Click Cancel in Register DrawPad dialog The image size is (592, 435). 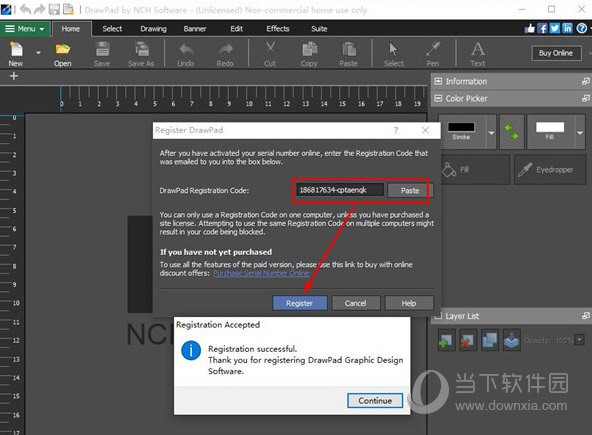(356, 303)
